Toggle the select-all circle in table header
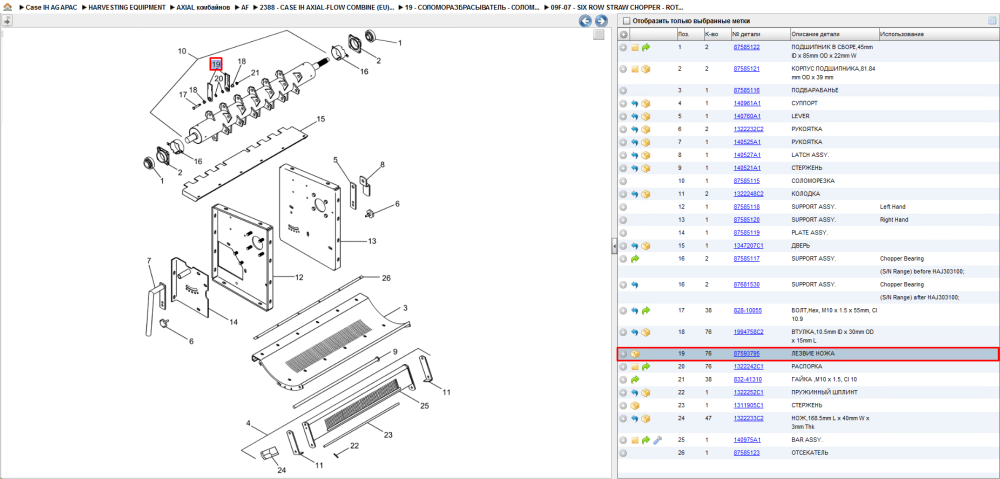The width and height of the screenshot is (1000, 479). tap(624, 34)
